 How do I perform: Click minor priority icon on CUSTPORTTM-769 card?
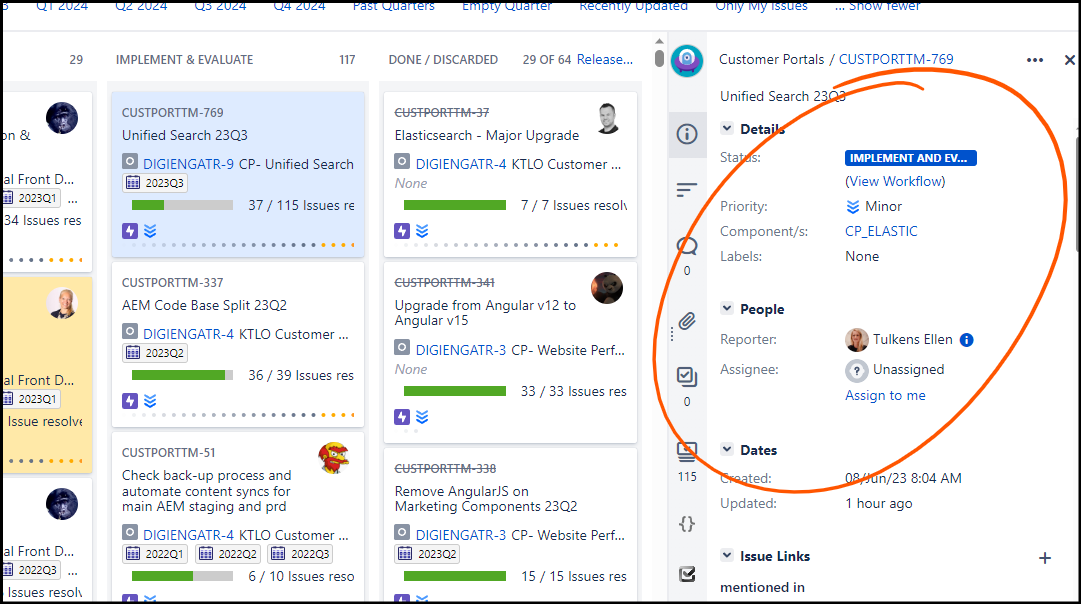(150, 231)
